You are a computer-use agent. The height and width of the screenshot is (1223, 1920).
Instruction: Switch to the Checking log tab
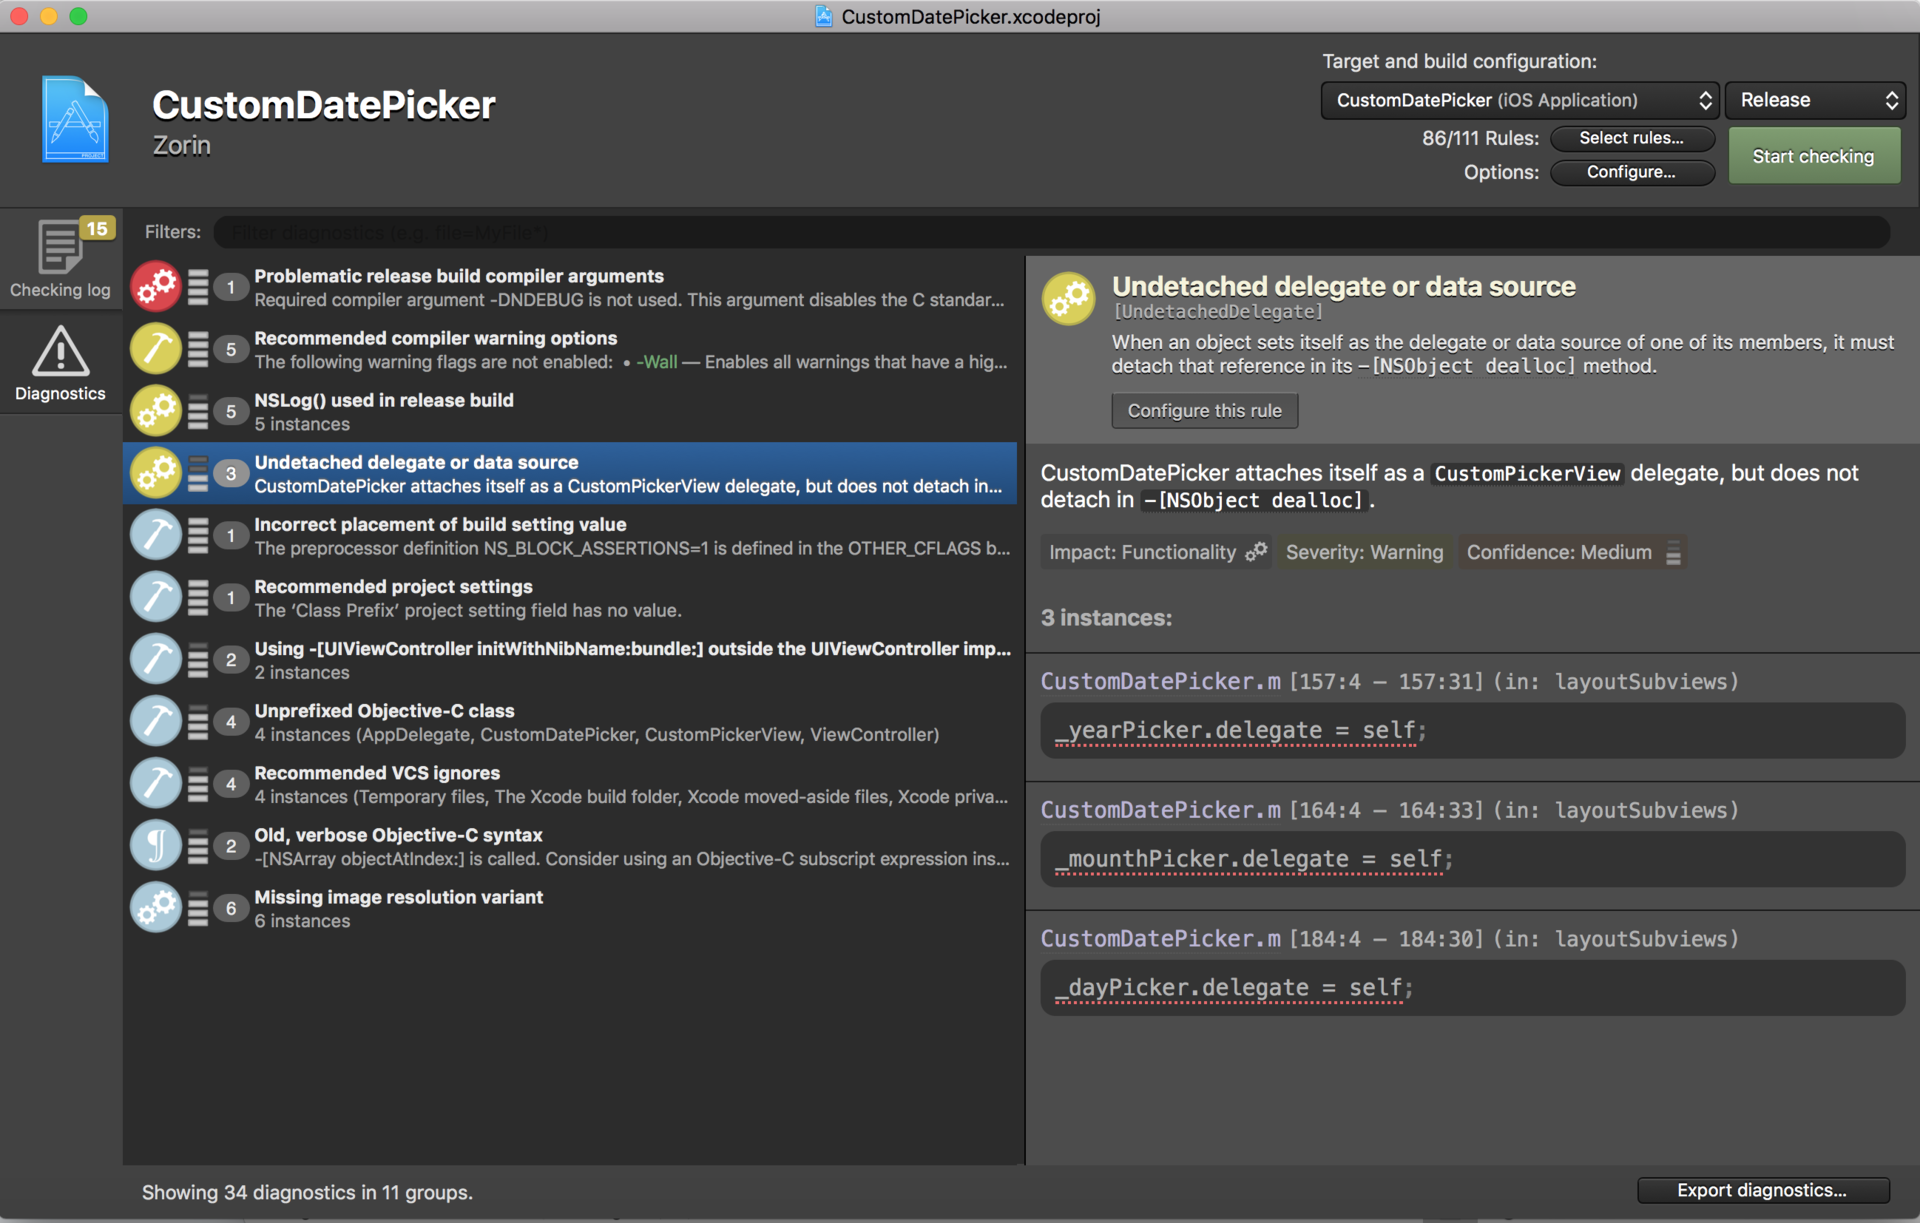[x=60, y=258]
